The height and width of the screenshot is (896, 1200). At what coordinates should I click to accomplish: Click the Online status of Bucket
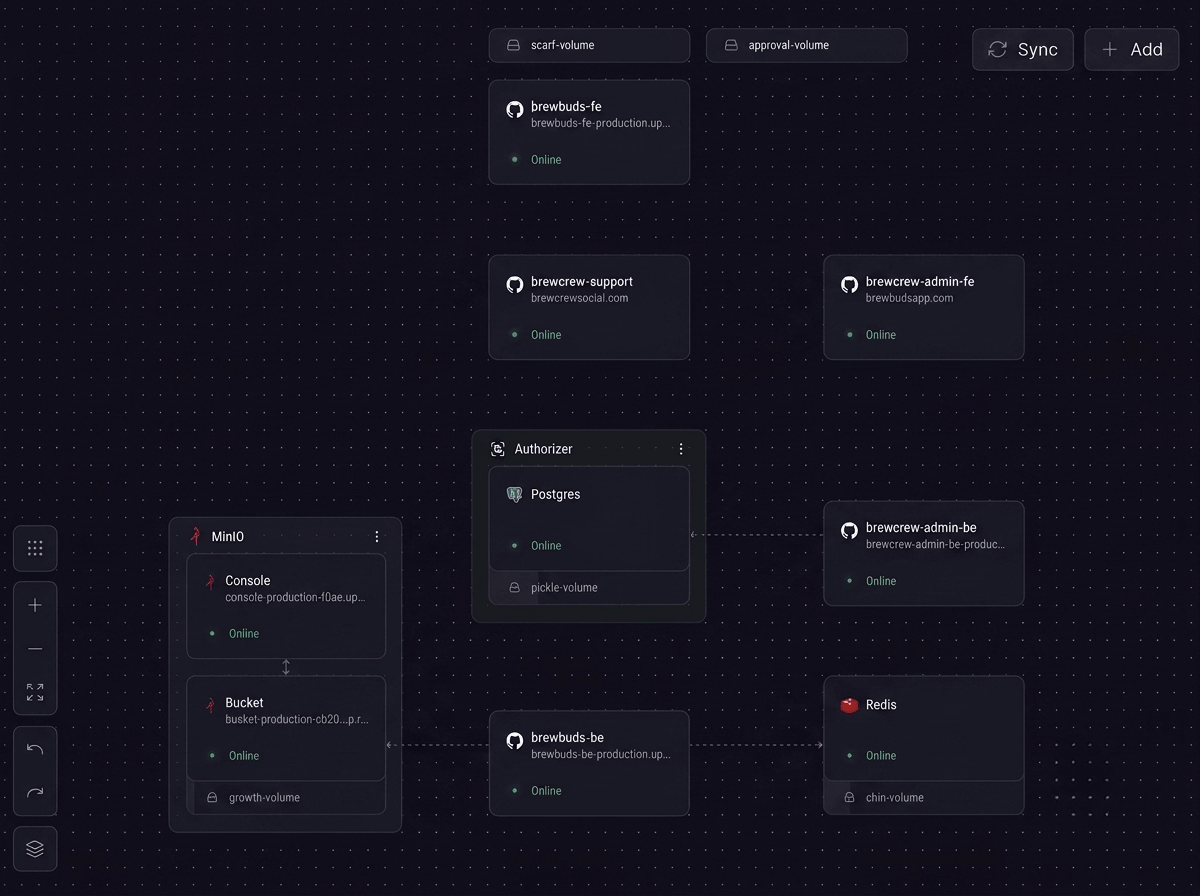click(244, 756)
